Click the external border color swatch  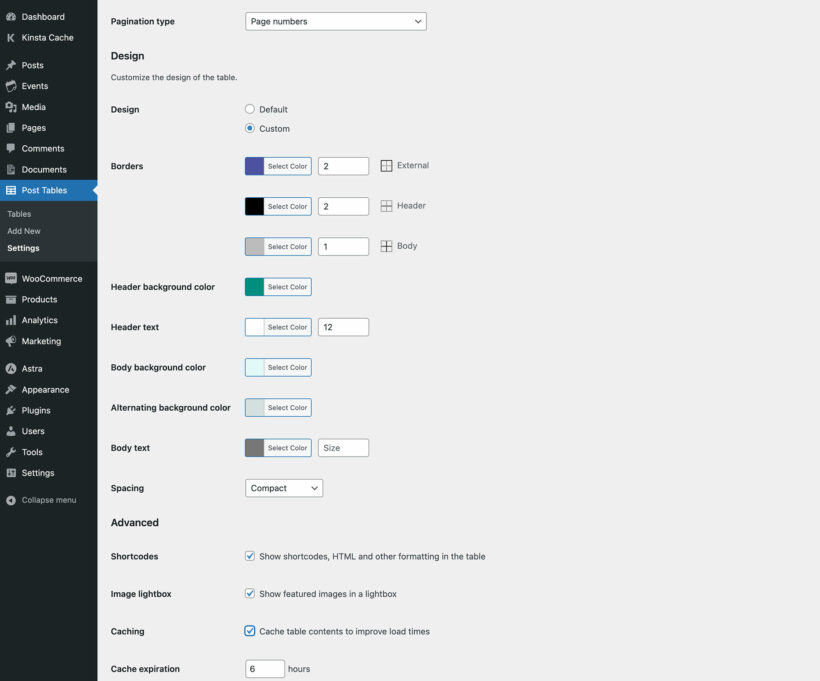click(252, 165)
